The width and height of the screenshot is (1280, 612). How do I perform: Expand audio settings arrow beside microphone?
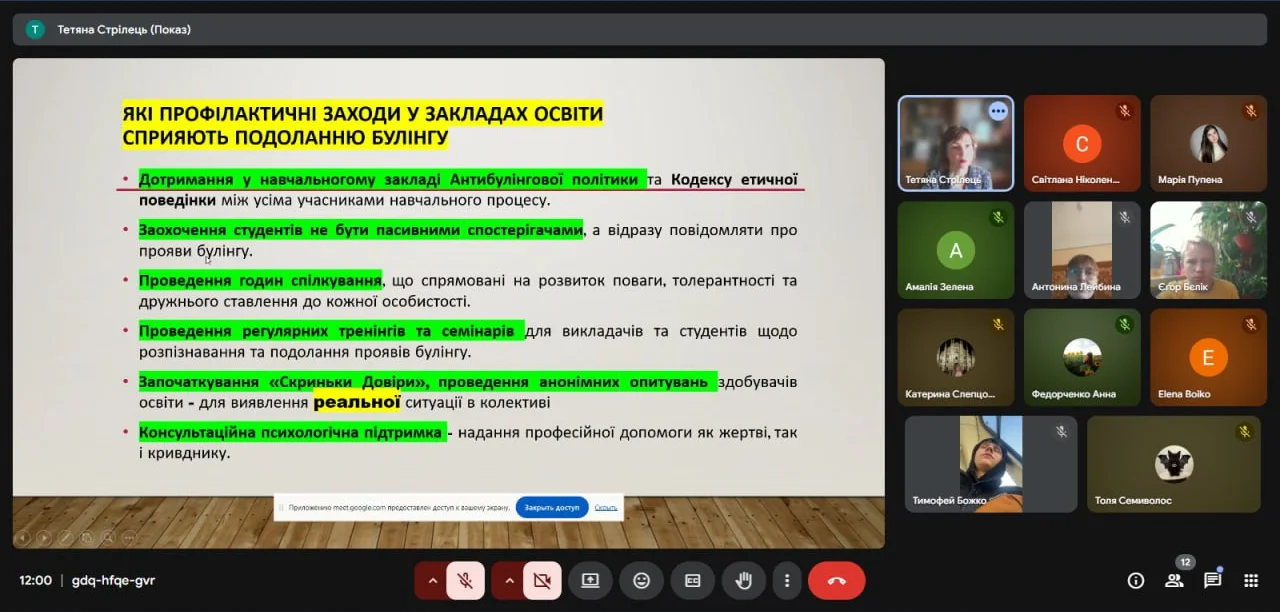(x=432, y=580)
